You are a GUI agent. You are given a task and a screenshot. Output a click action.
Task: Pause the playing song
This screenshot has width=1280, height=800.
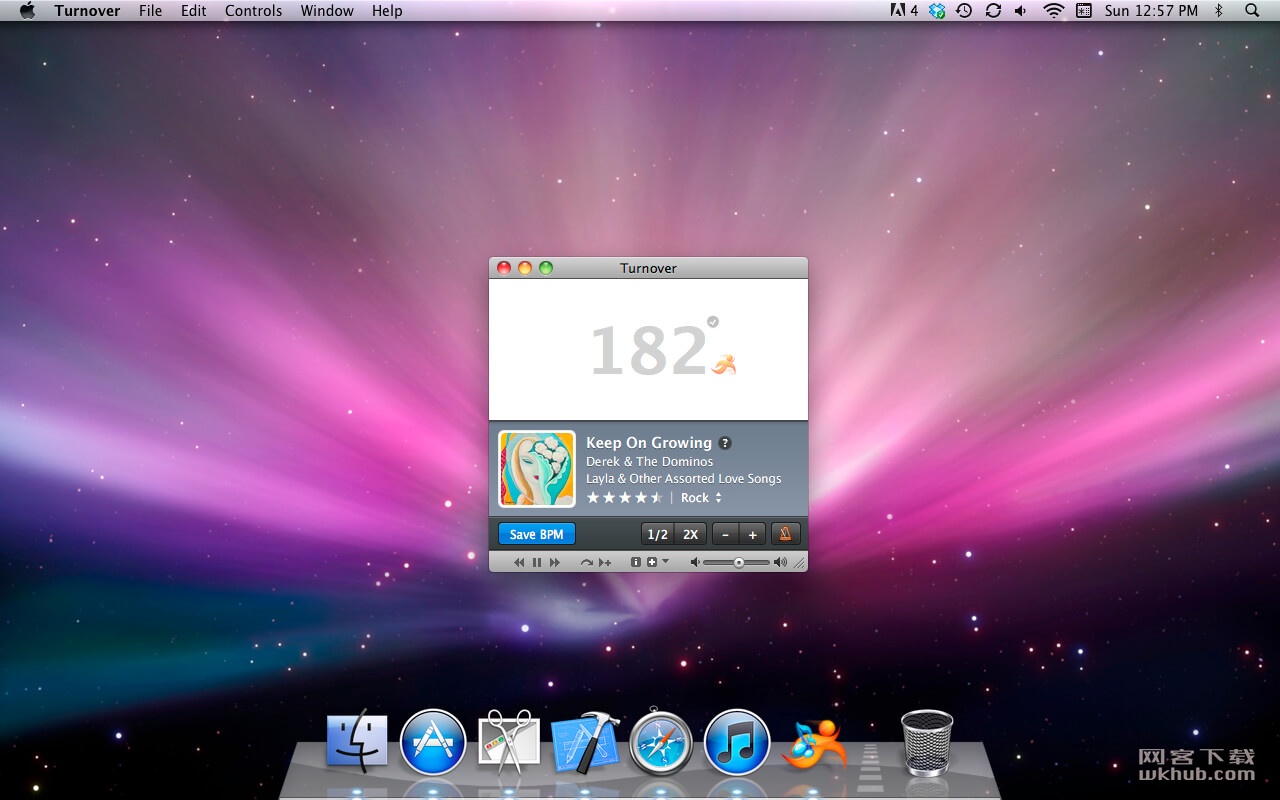tap(537, 563)
